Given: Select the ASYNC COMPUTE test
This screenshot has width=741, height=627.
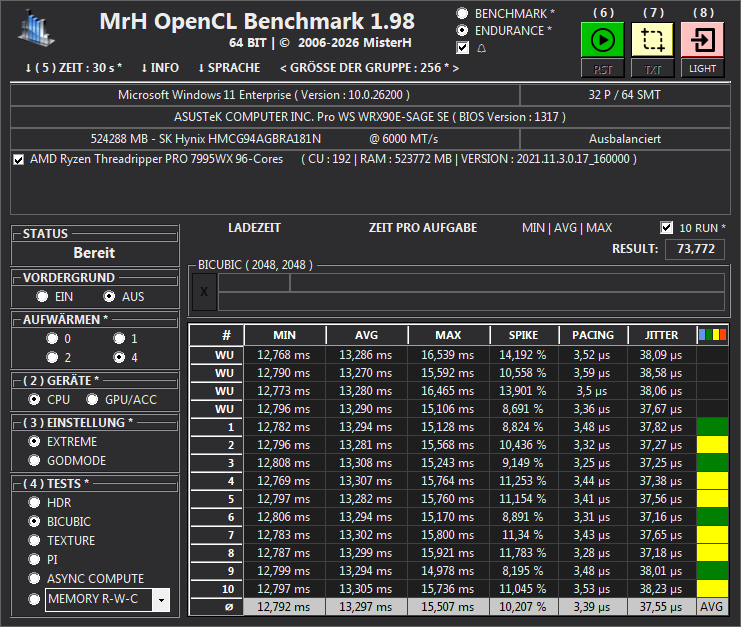Looking at the screenshot, I should tap(34, 578).
